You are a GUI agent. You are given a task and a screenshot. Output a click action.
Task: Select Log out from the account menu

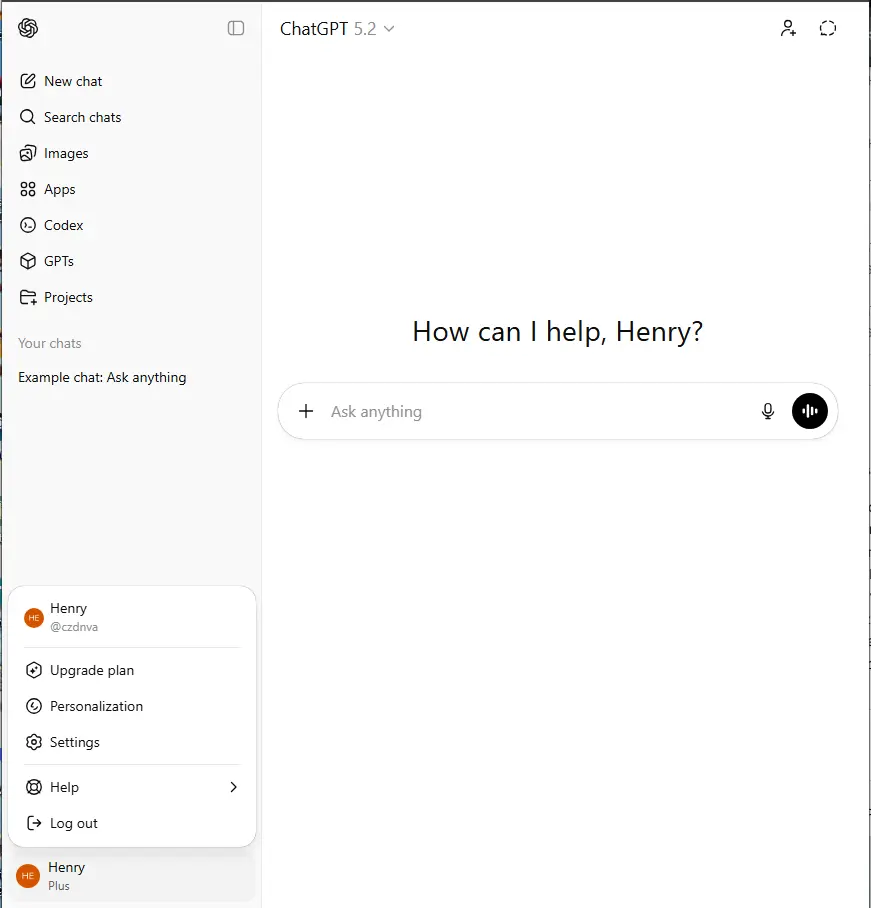(132, 823)
